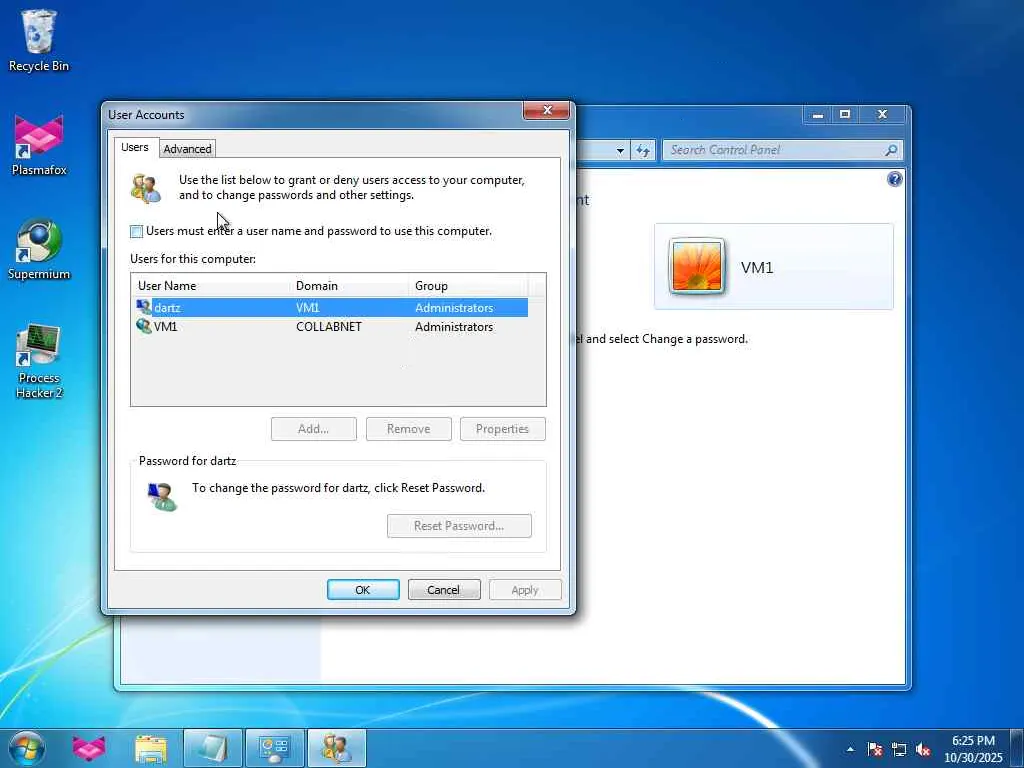Sort the list by Group column header
The height and width of the screenshot is (768, 1024).
click(468, 285)
